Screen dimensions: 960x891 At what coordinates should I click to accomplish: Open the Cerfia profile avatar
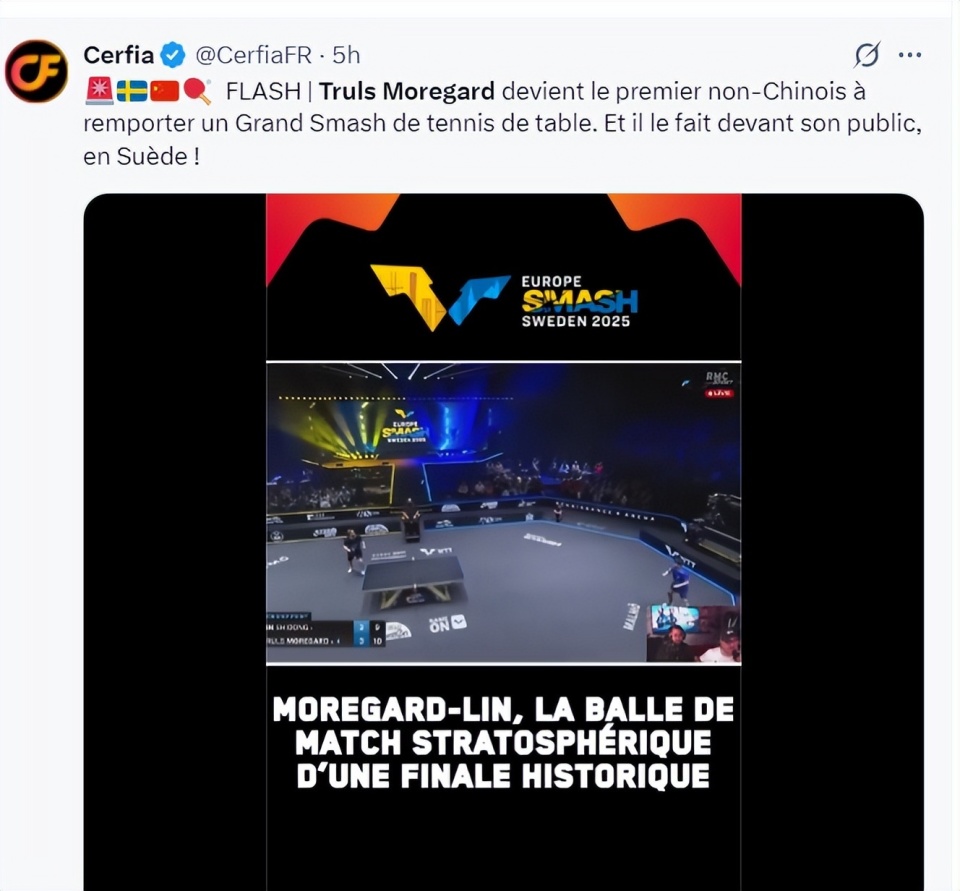click(x=37, y=72)
